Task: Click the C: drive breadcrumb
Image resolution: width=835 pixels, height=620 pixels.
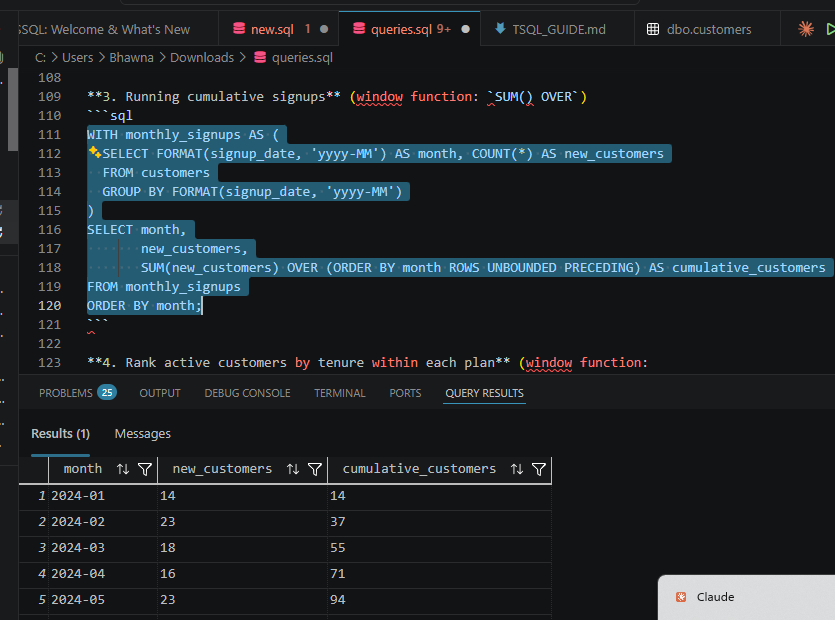Action: [40, 58]
